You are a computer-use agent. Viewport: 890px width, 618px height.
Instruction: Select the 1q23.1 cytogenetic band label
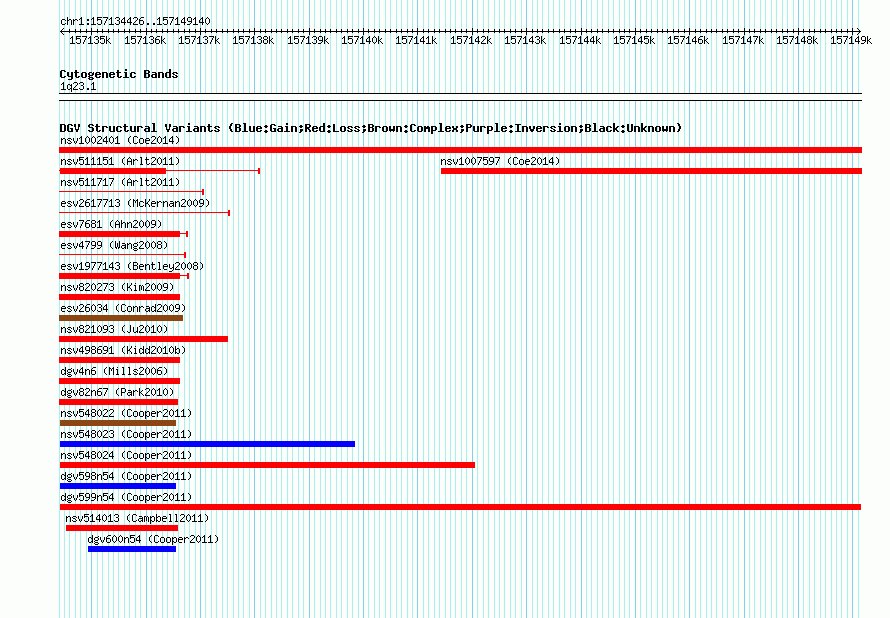click(78, 86)
